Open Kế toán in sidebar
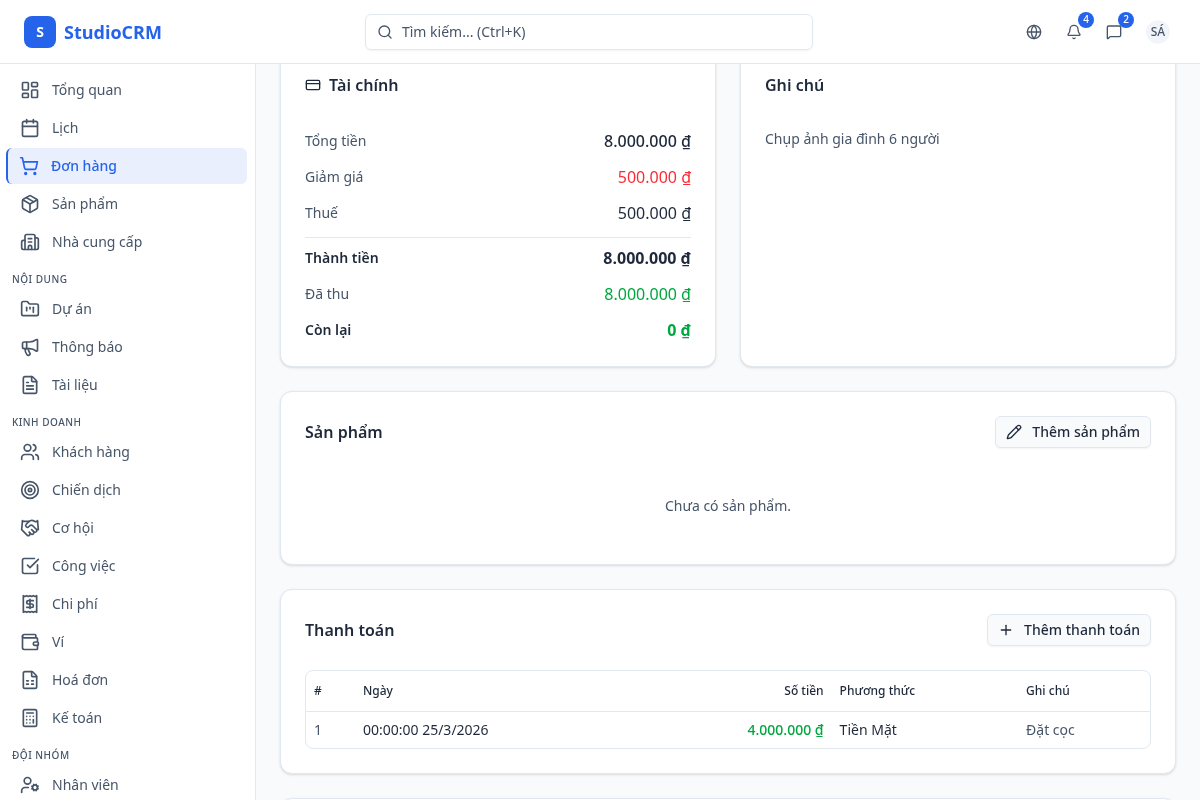1200x800 pixels. [x=77, y=718]
